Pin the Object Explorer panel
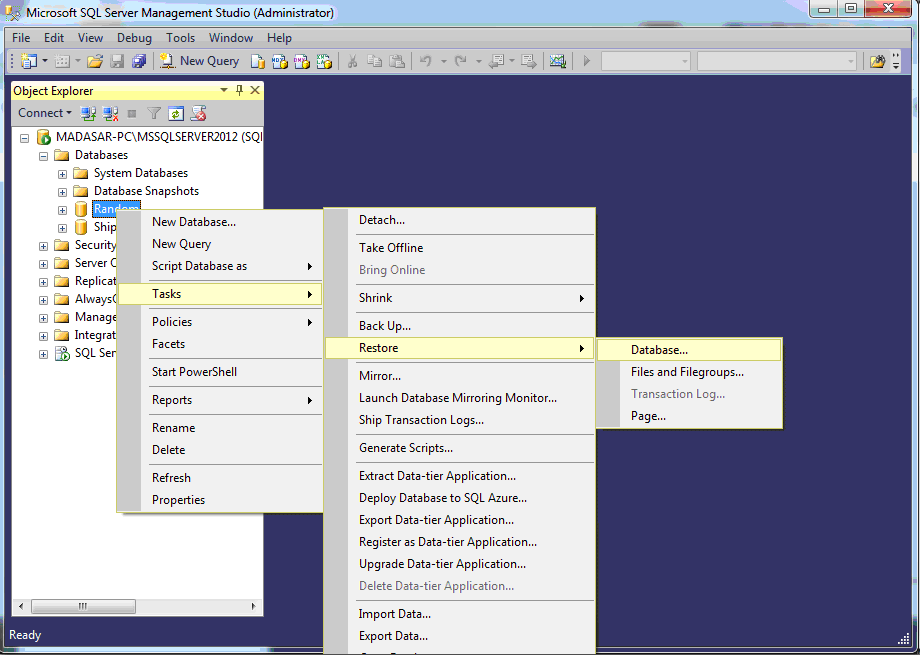920x655 pixels. click(x=239, y=90)
